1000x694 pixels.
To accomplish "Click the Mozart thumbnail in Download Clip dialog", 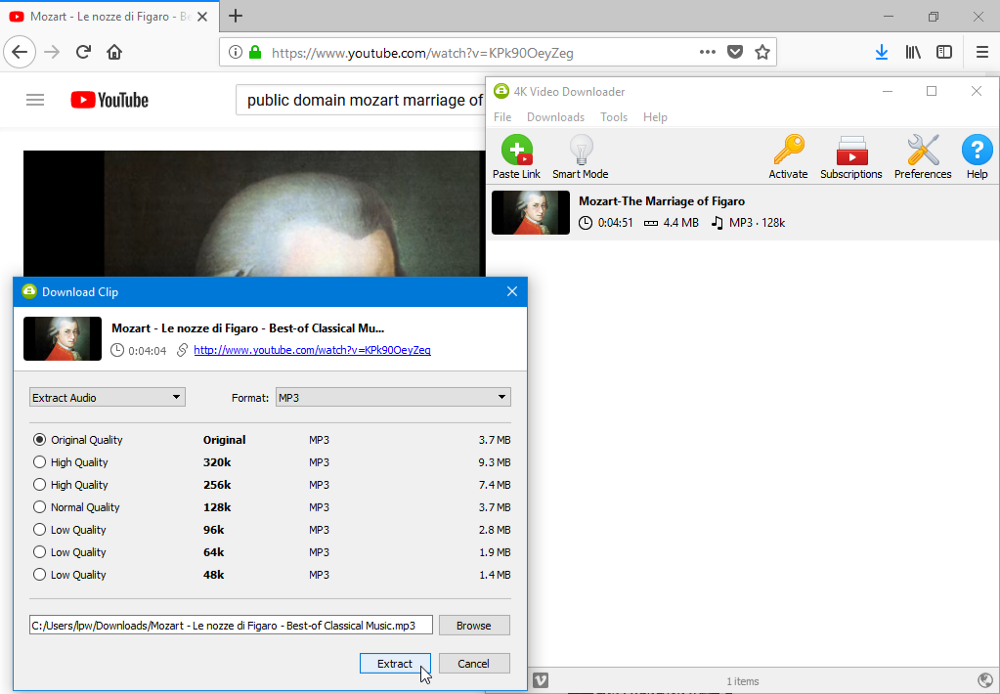I will pyautogui.click(x=62, y=339).
